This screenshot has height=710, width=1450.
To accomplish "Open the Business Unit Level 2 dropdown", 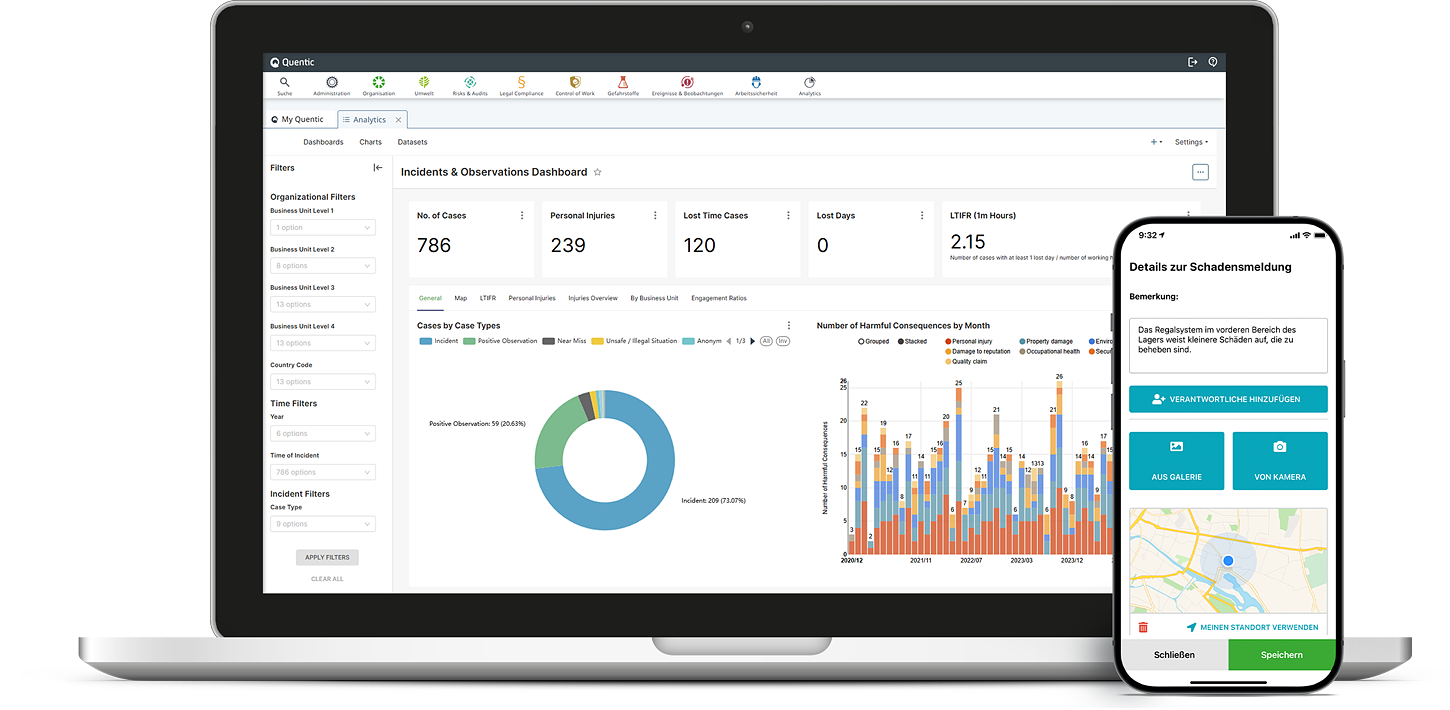I will [x=322, y=265].
